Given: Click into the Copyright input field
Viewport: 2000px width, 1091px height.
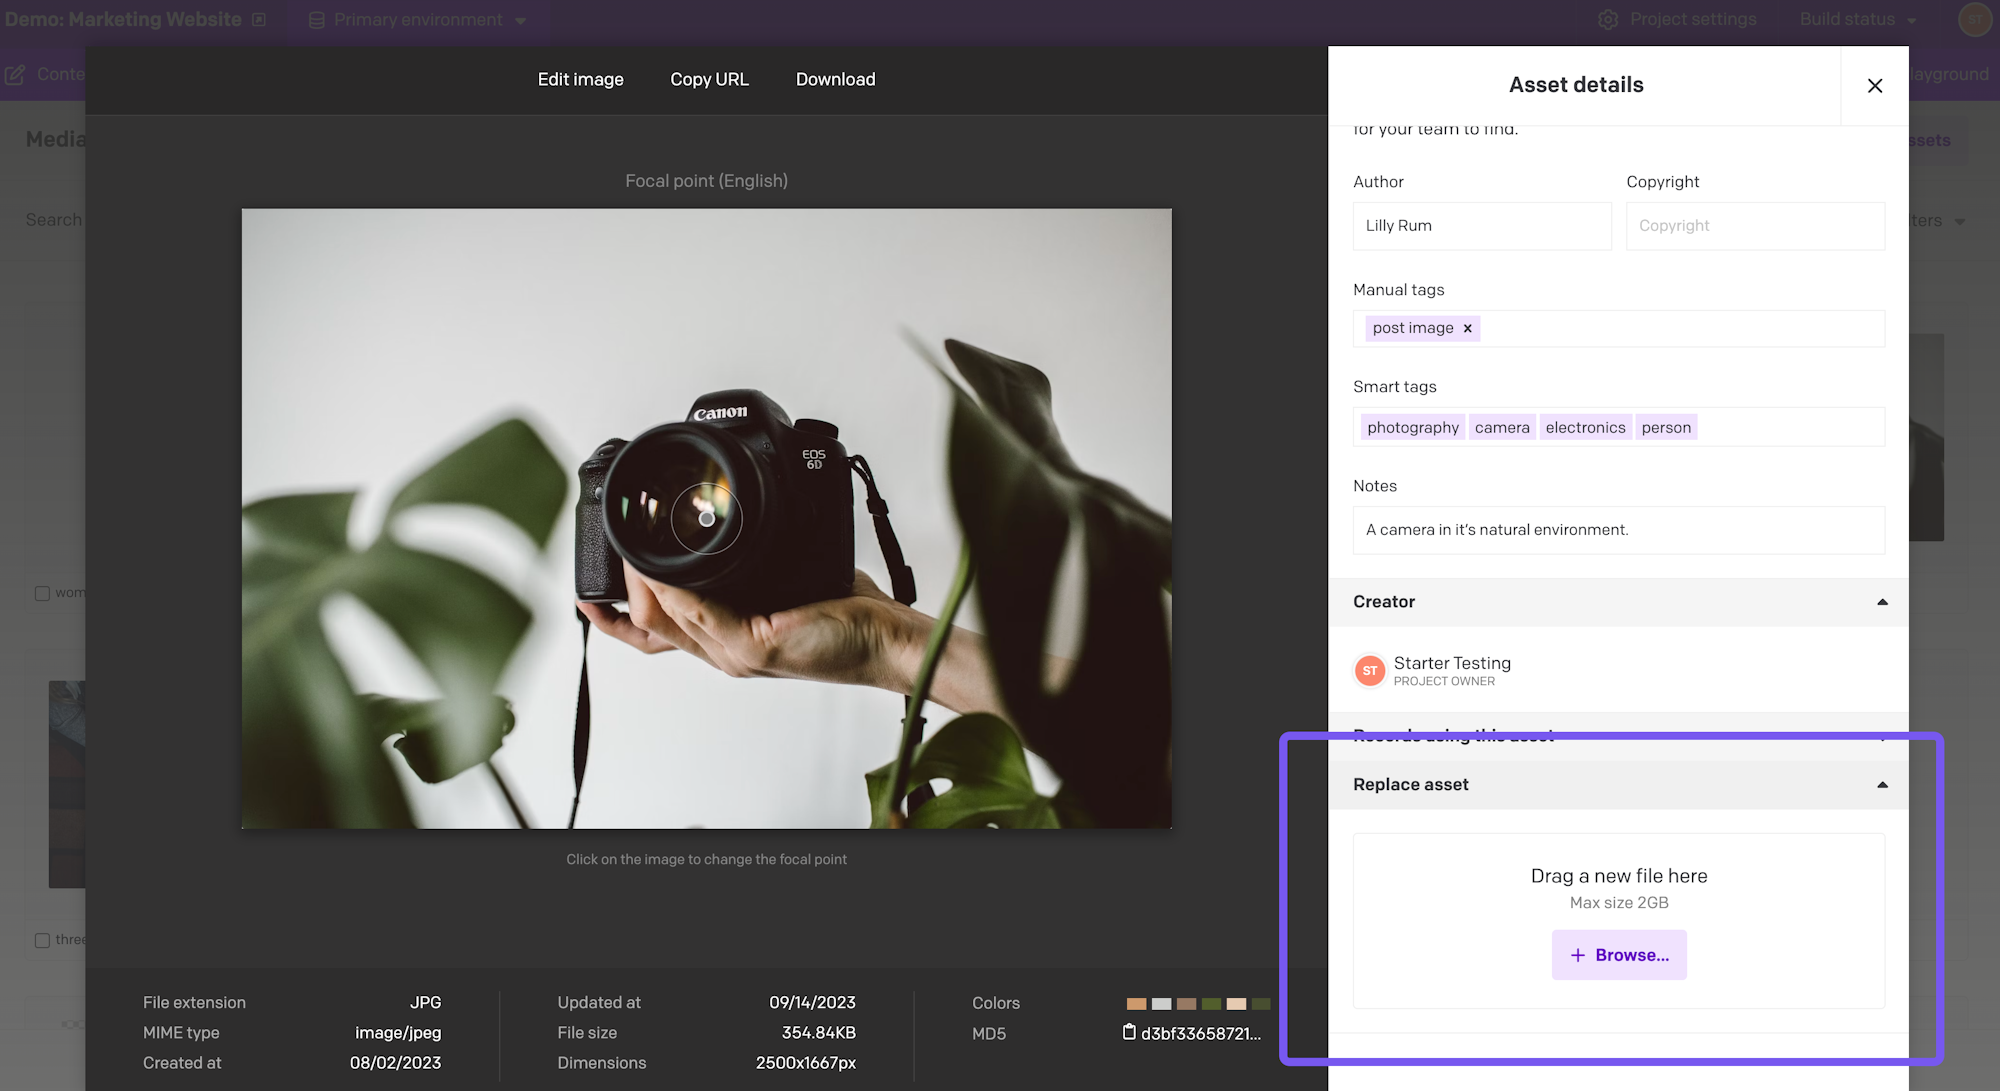Looking at the screenshot, I should (1754, 226).
